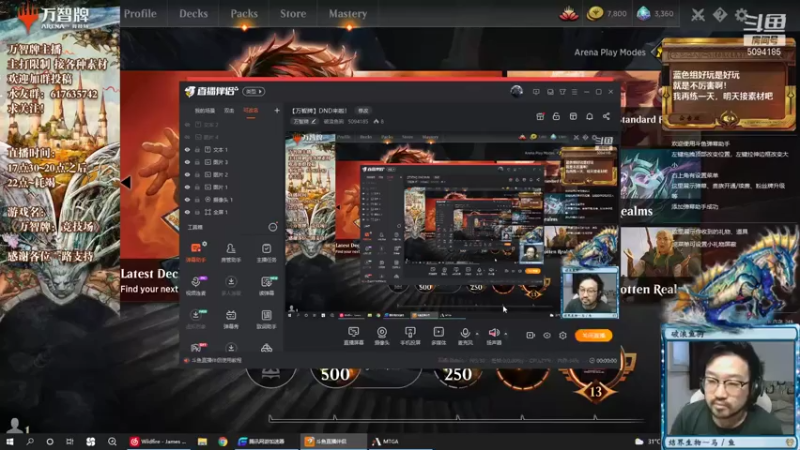Viewport: 800px width, 450px height.
Task: Click the MTGA lotus icon near gold
Action: 568,14
